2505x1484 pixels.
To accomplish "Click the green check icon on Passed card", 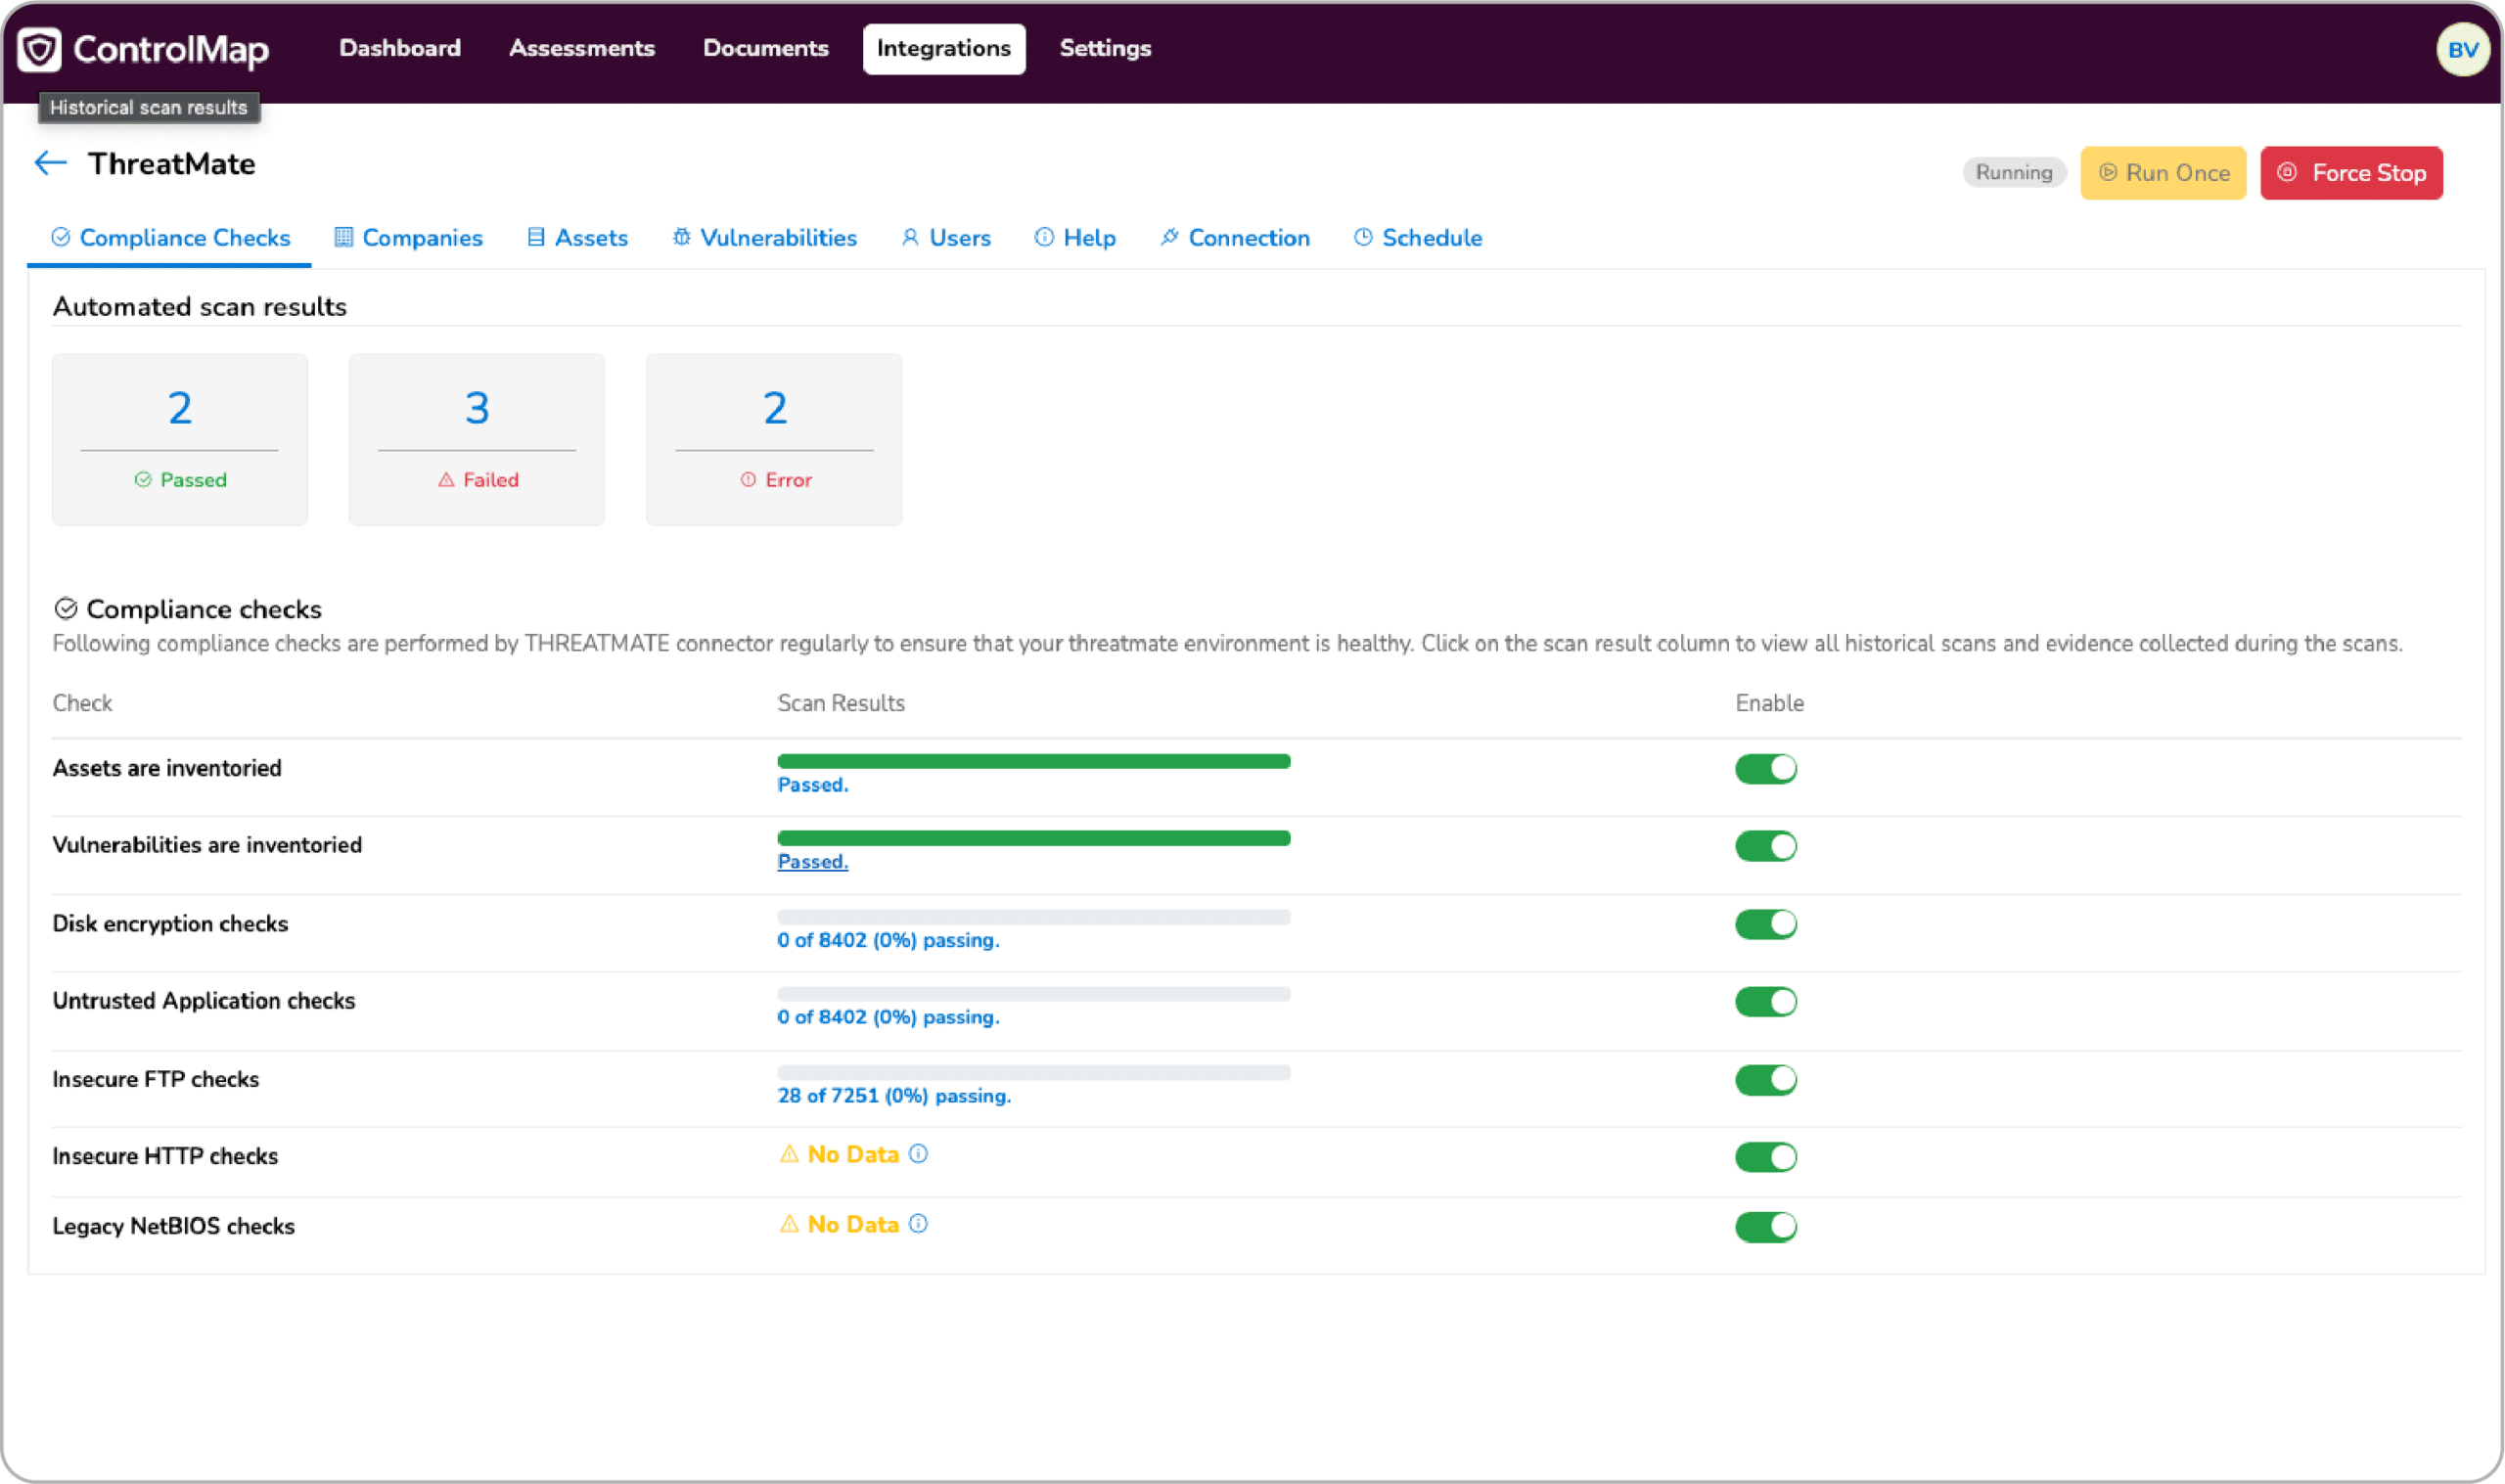I will [x=143, y=480].
